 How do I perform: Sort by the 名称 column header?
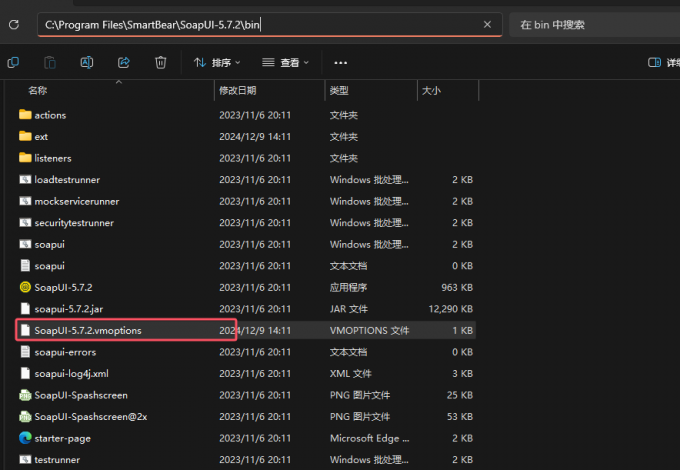[38, 90]
